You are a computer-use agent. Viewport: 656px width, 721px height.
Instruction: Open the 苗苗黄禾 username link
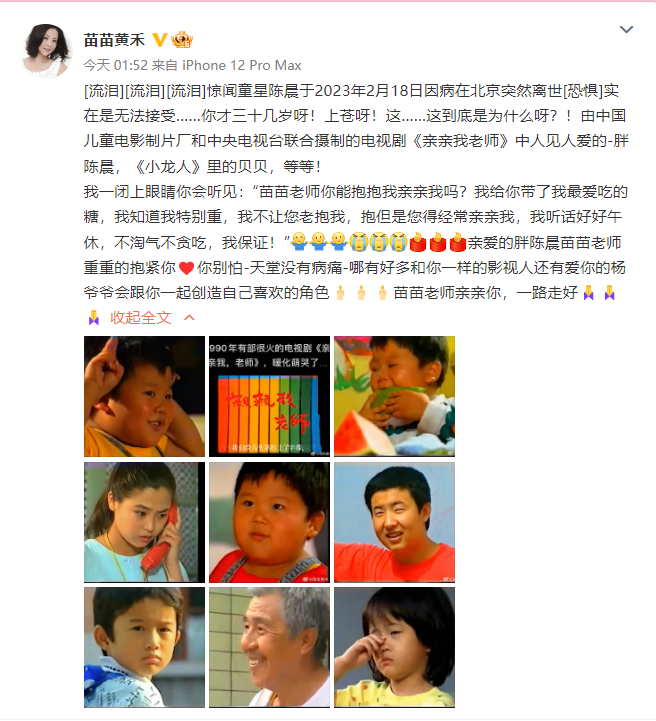(x=114, y=40)
